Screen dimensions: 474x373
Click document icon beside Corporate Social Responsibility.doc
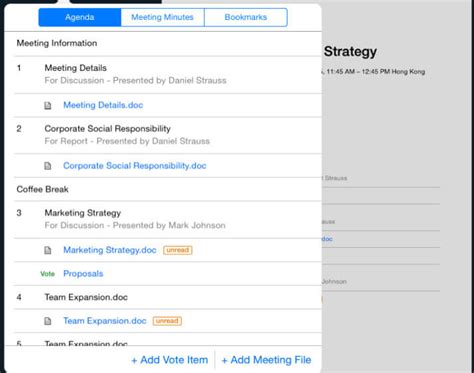click(48, 166)
